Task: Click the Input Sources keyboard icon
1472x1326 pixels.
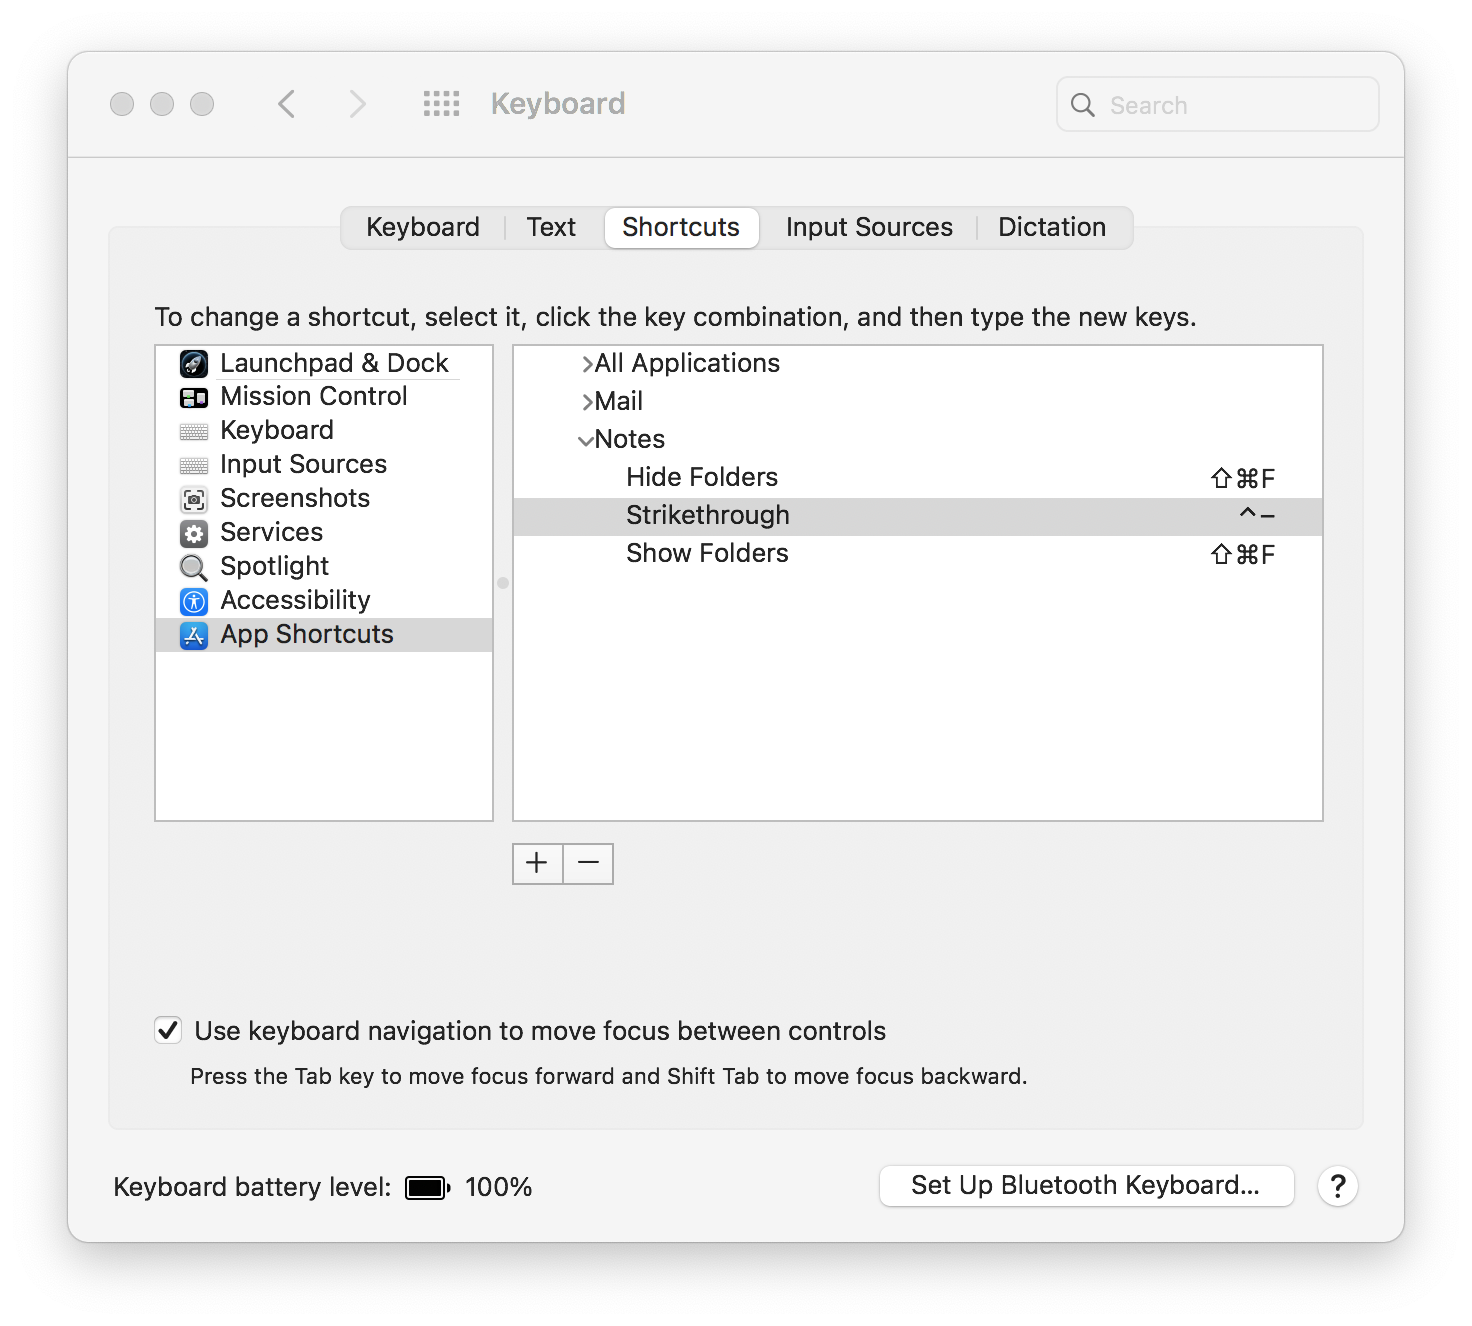Action: coord(194,465)
